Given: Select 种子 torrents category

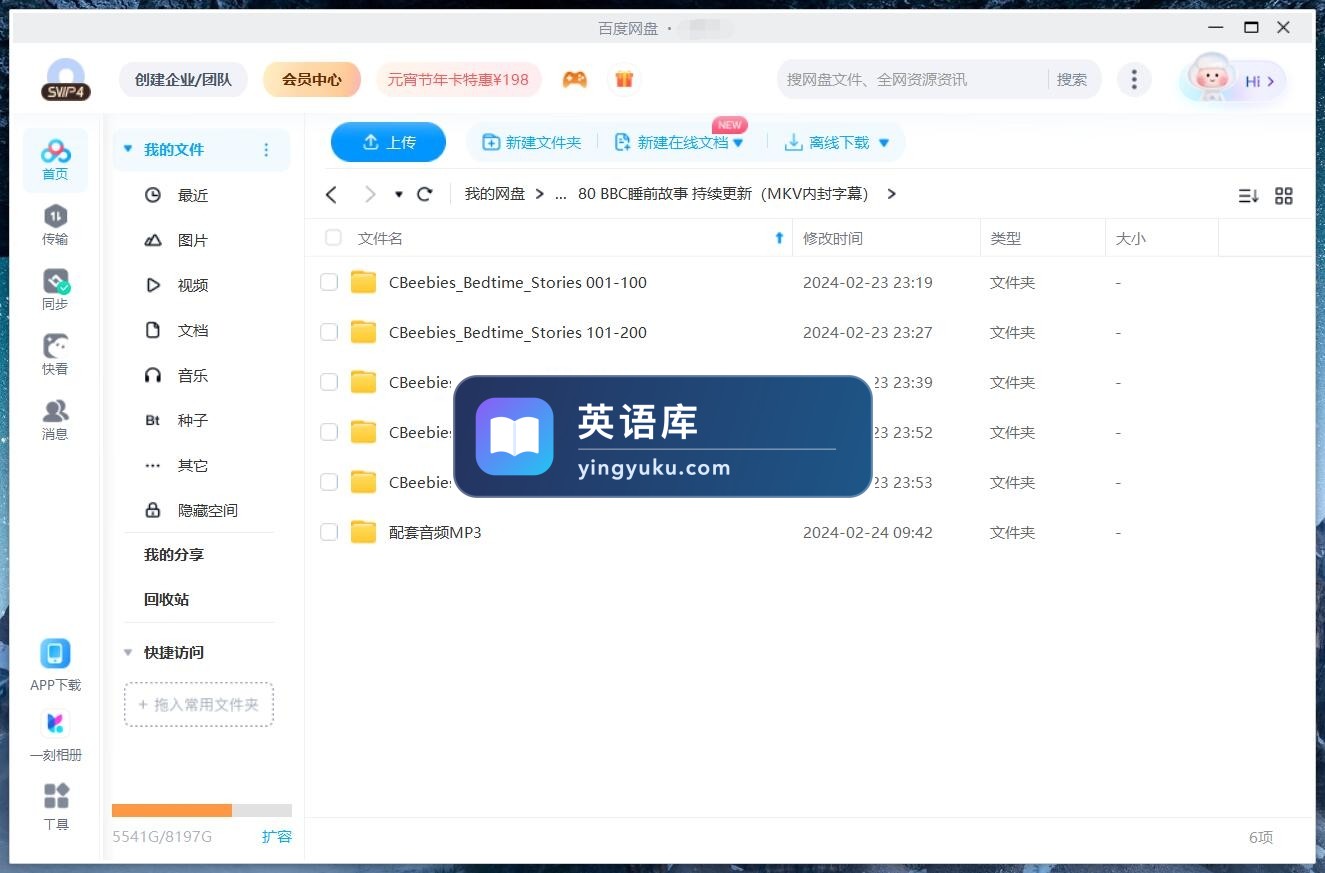Looking at the screenshot, I should click(x=193, y=420).
